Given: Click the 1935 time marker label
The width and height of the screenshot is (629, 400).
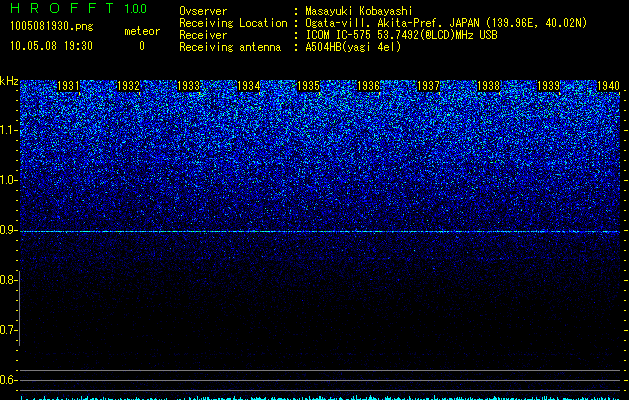Looking at the screenshot, I should pos(308,86).
